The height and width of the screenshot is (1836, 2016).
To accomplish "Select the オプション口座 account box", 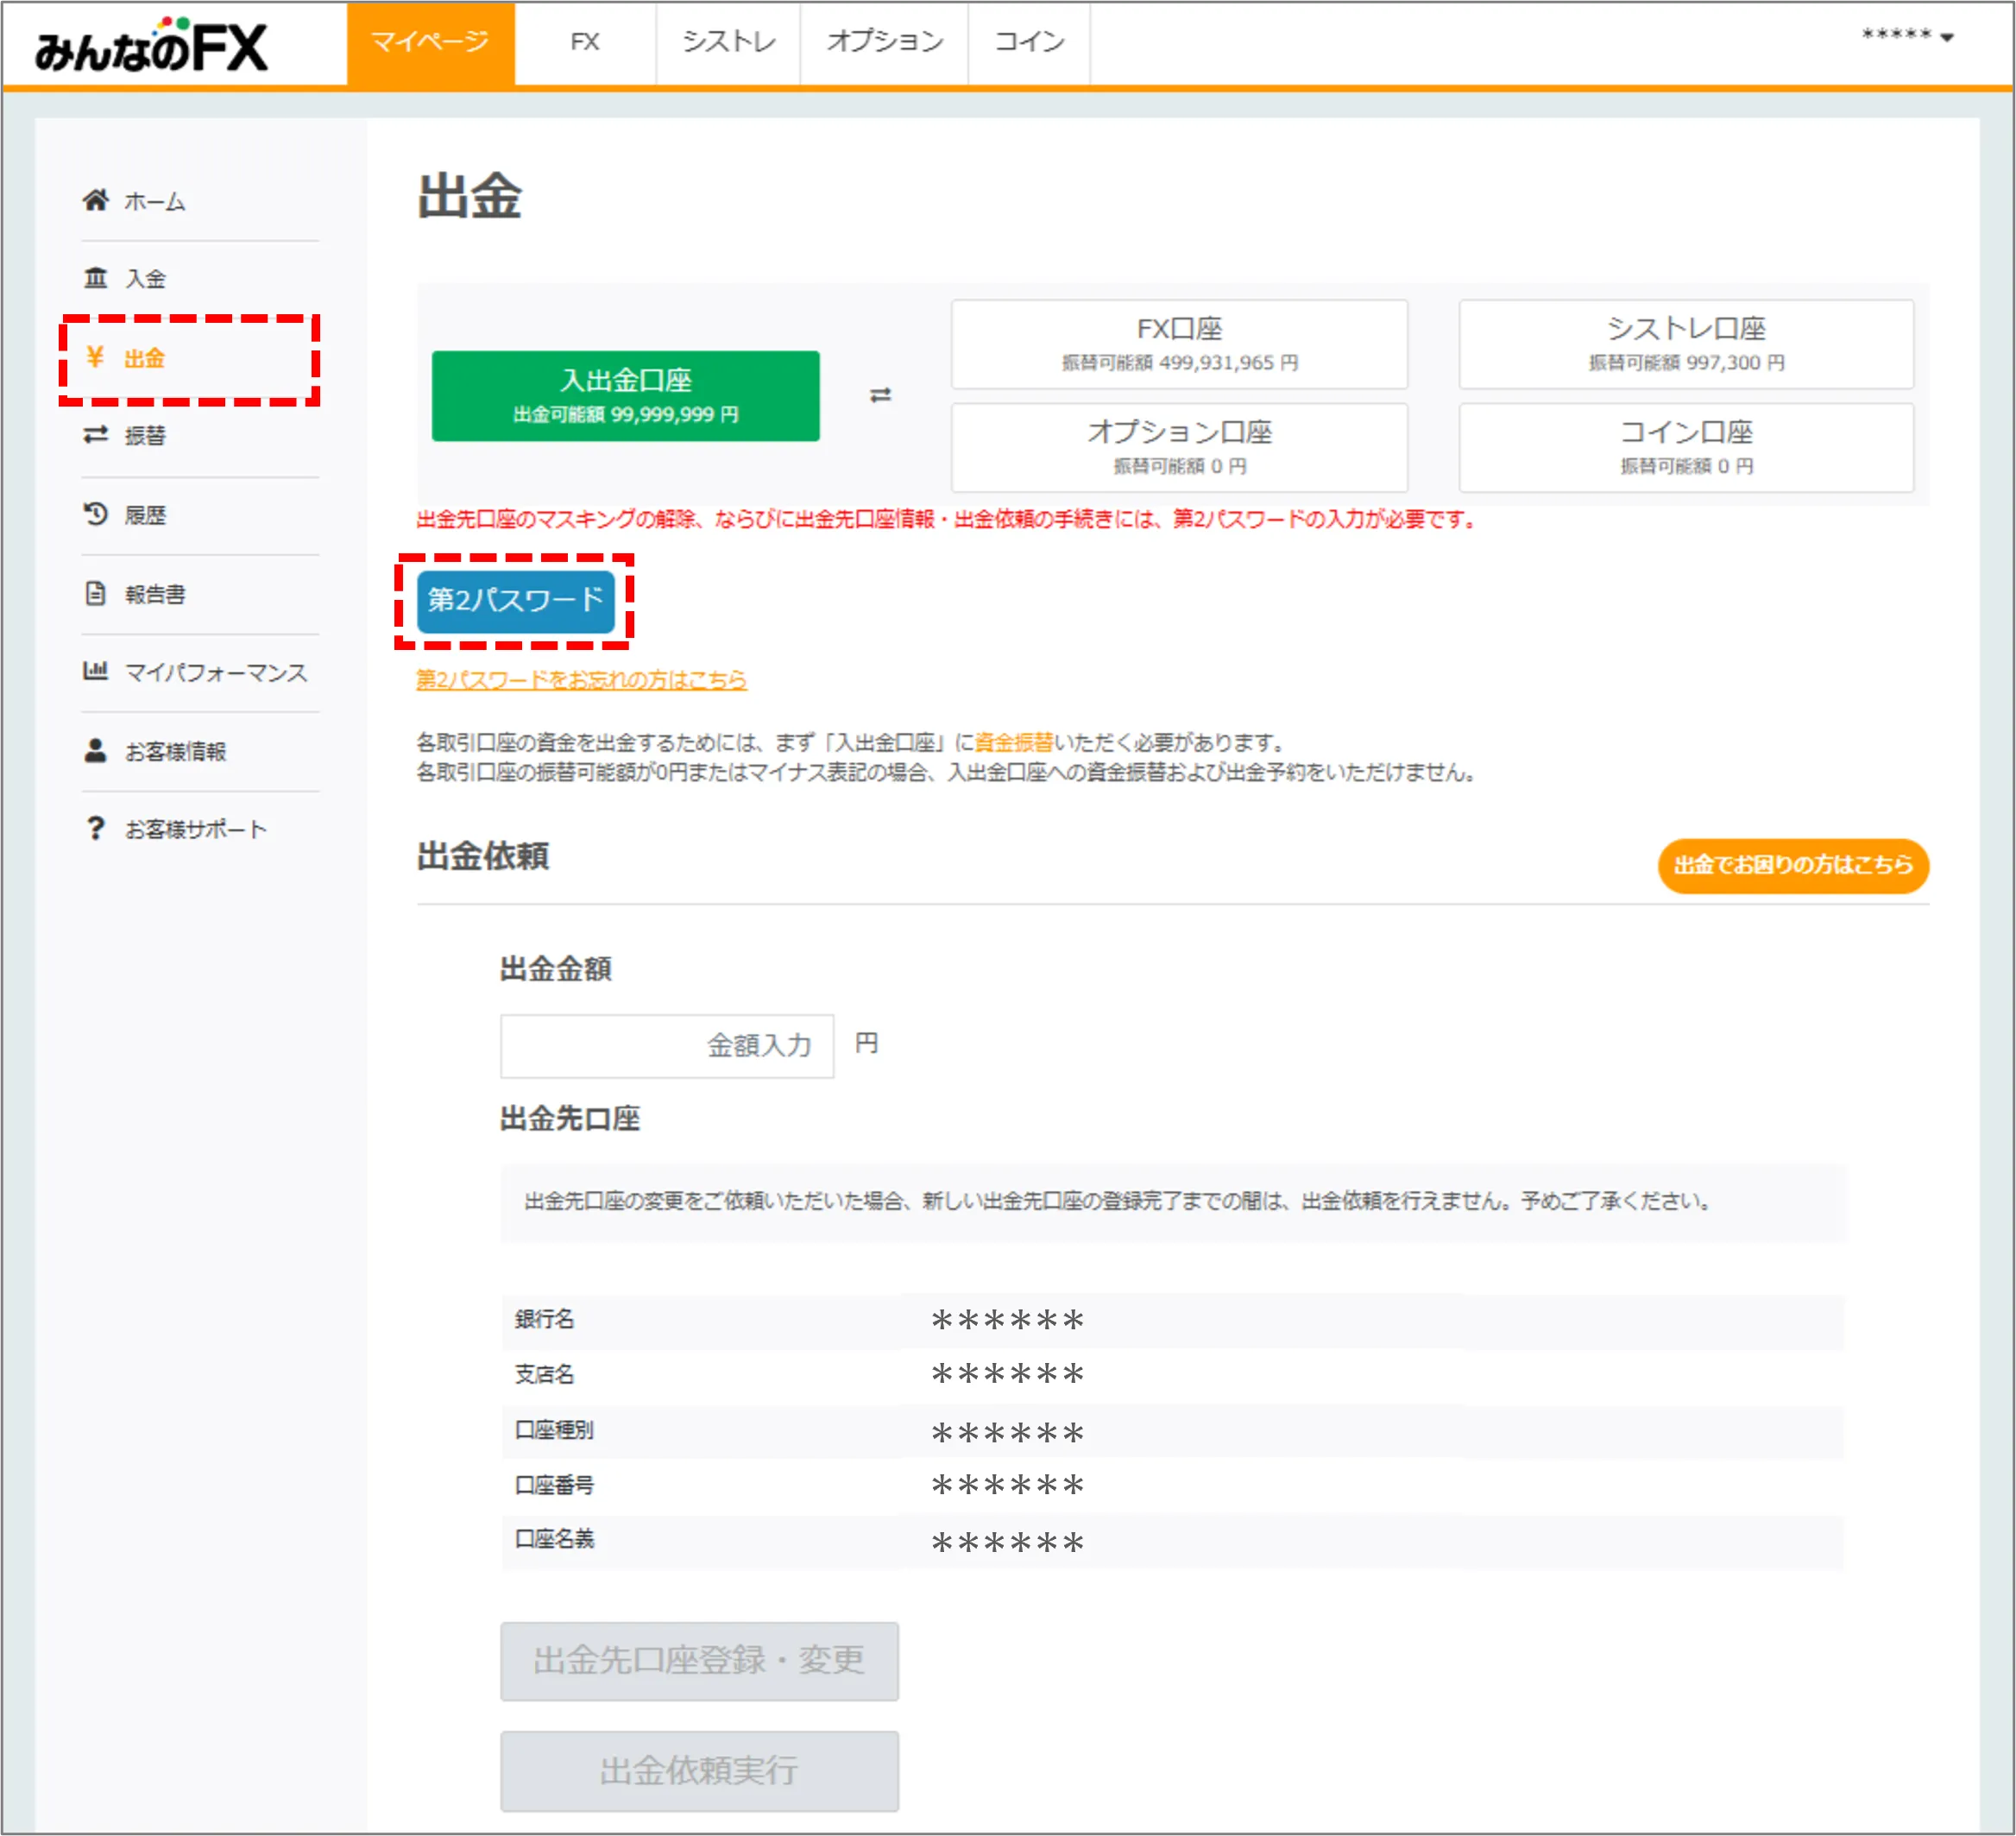I will [1179, 447].
